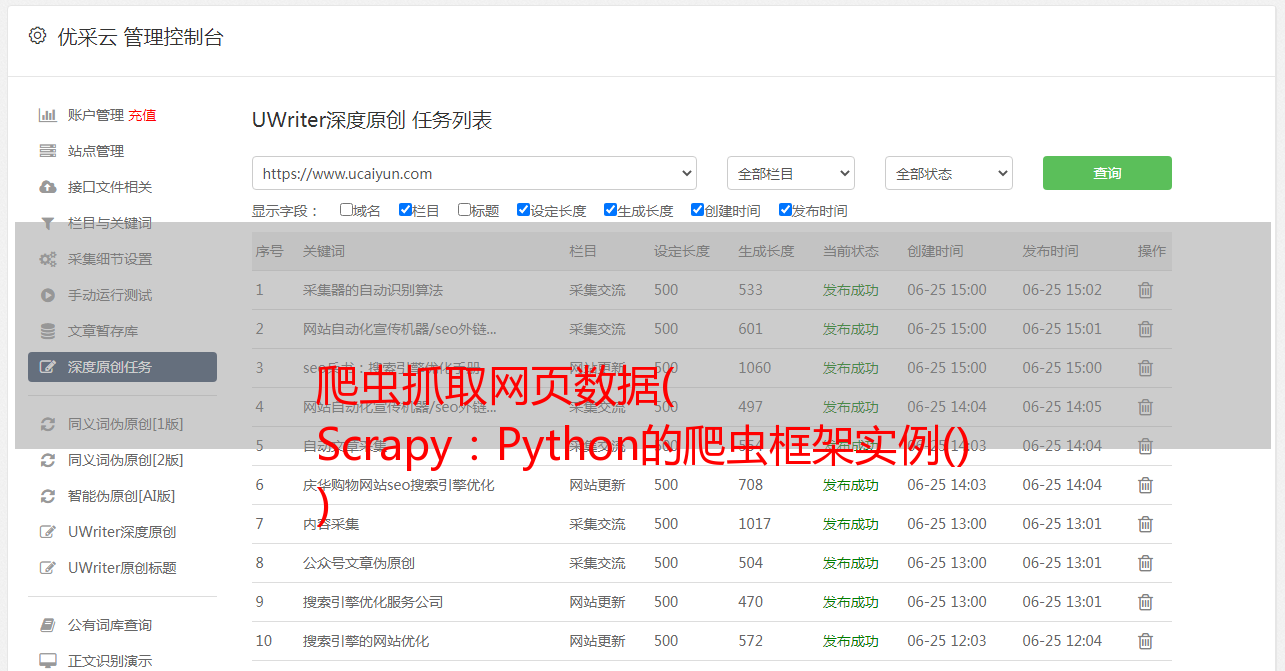Delete the 公众号文章伪原创 task via trash icon
The width and height of the screenshot is (1285, 671).
tap(1145, 563)
